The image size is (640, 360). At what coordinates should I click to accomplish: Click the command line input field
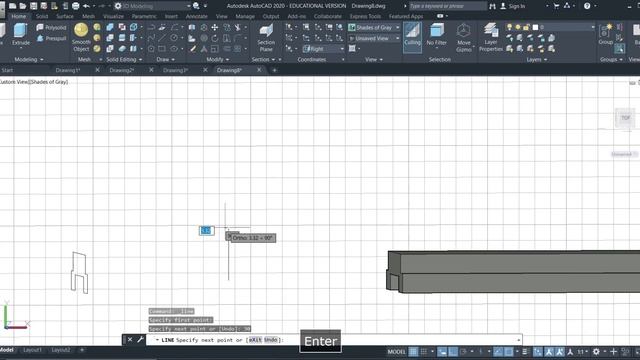coord(334,340)
